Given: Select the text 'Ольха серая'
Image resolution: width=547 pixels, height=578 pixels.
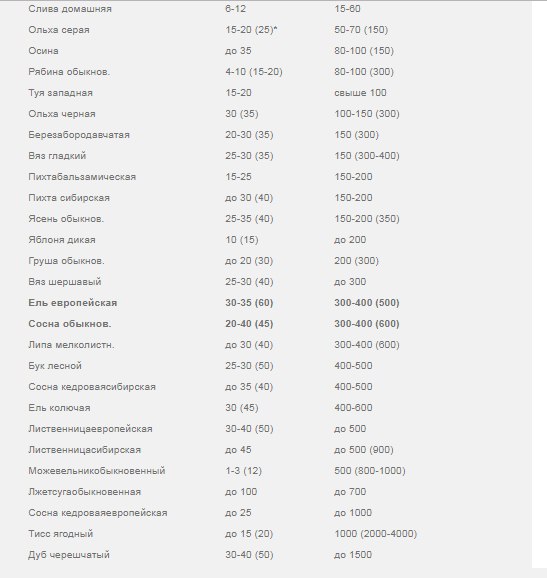Looking at the screenshot, I should pos(59,30).
